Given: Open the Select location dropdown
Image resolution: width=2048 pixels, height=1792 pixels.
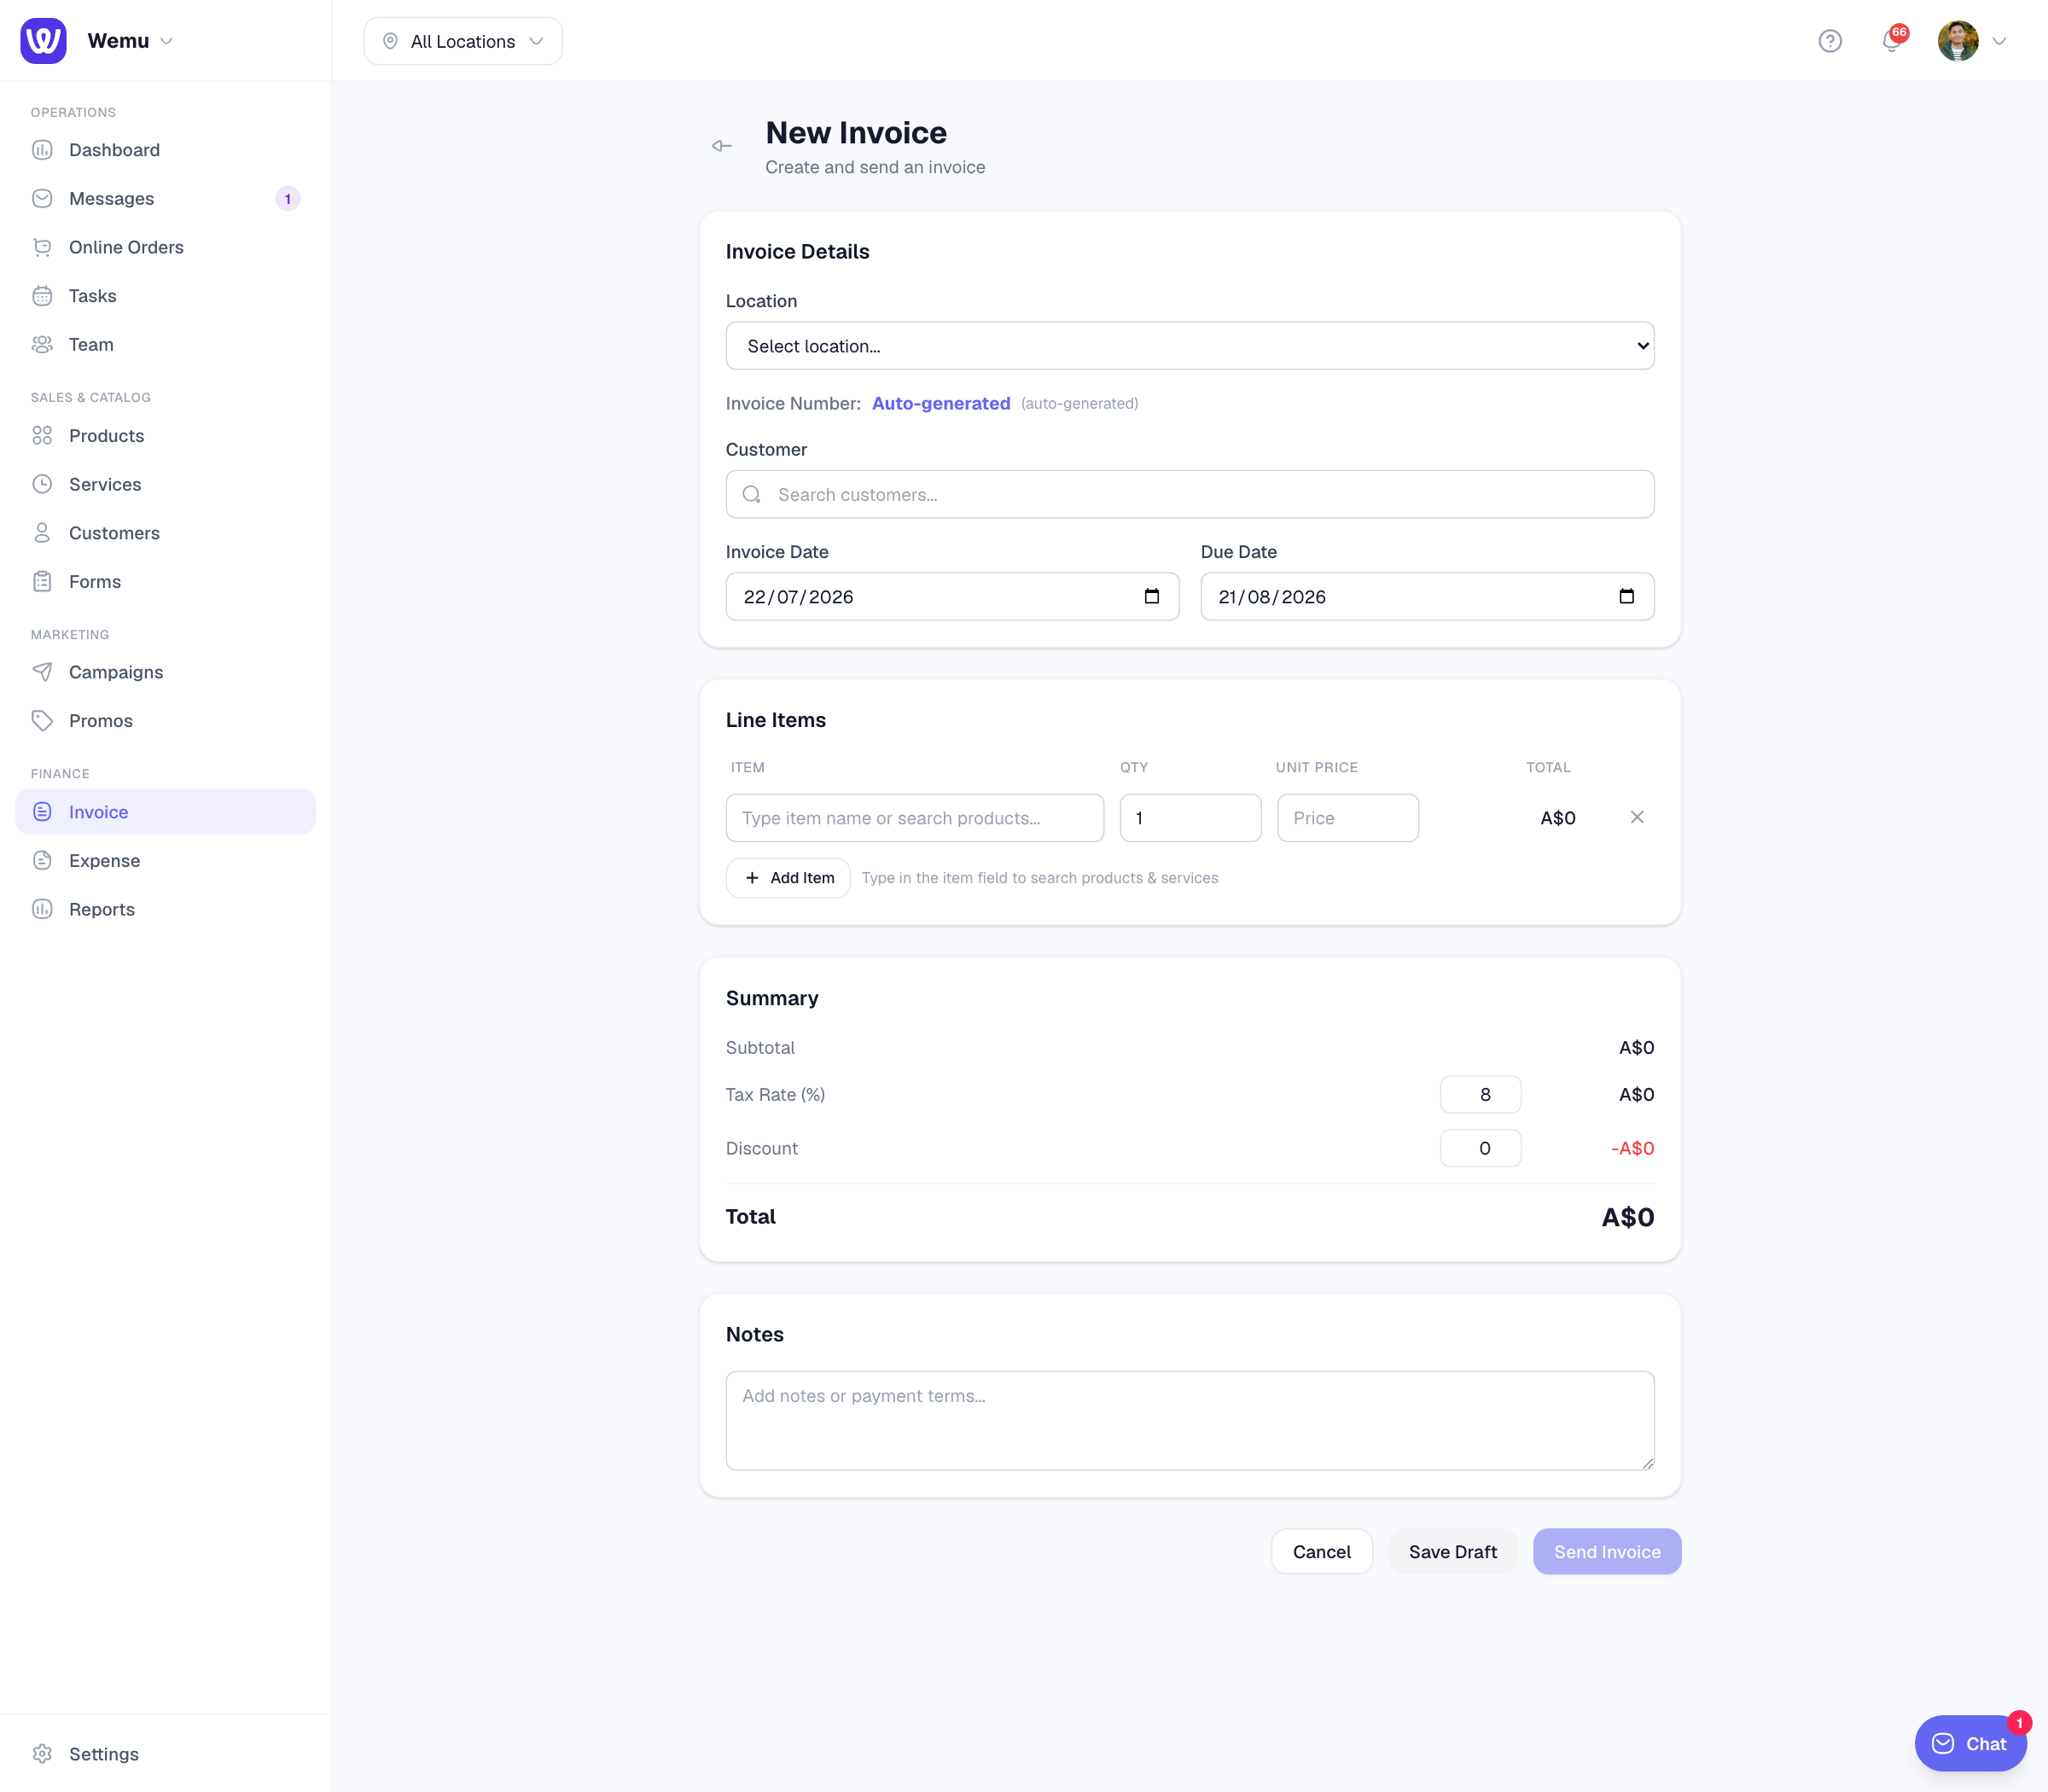Looking at the screenshot, I should point(1190,346).
